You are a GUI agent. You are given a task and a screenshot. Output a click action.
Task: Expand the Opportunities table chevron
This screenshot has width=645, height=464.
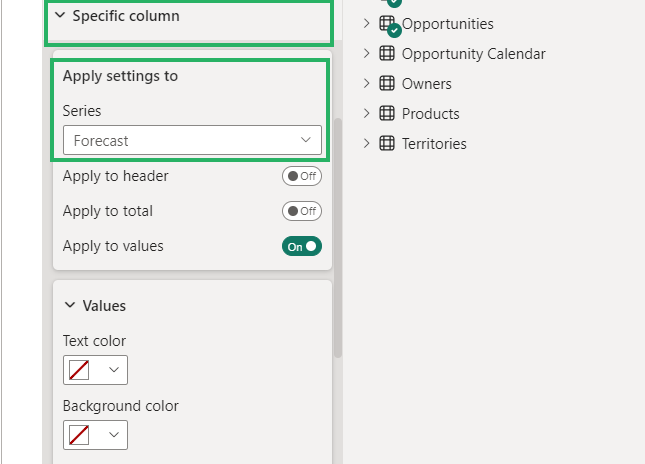coord(366,23)
